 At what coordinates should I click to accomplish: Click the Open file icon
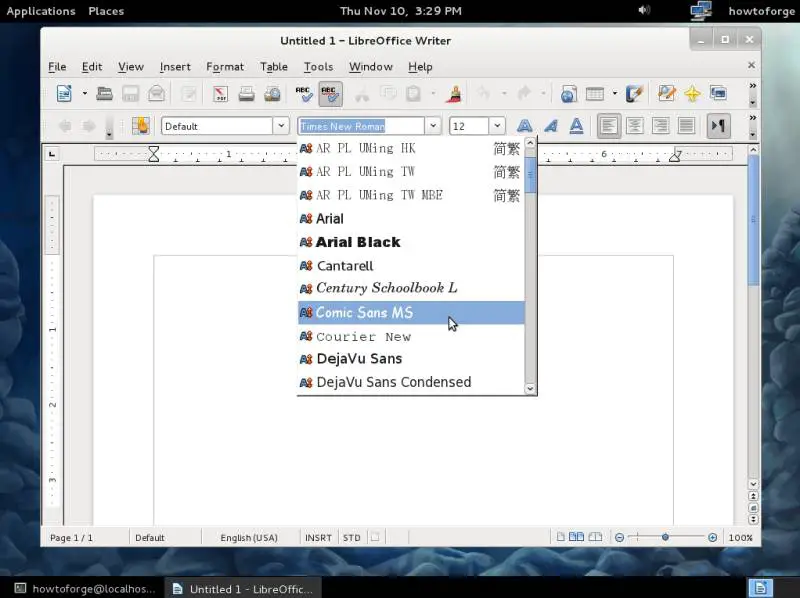[105, 93]
